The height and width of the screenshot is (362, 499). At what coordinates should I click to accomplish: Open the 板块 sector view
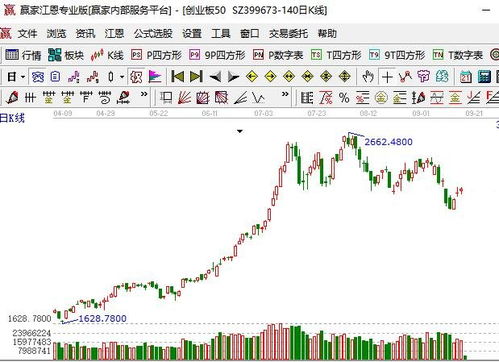(66, 55)
